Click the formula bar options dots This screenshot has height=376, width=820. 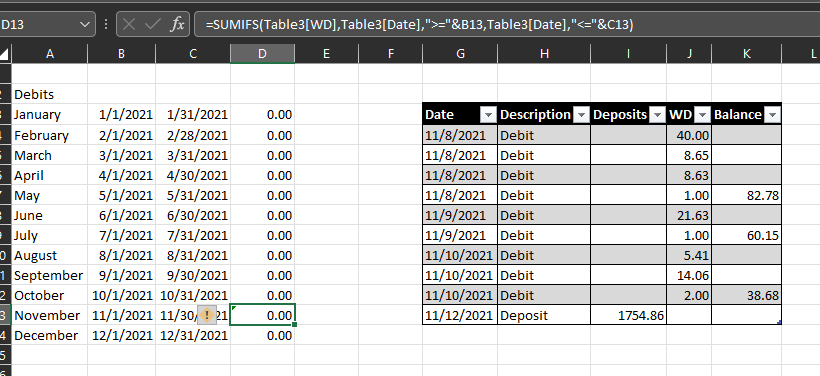106,24
